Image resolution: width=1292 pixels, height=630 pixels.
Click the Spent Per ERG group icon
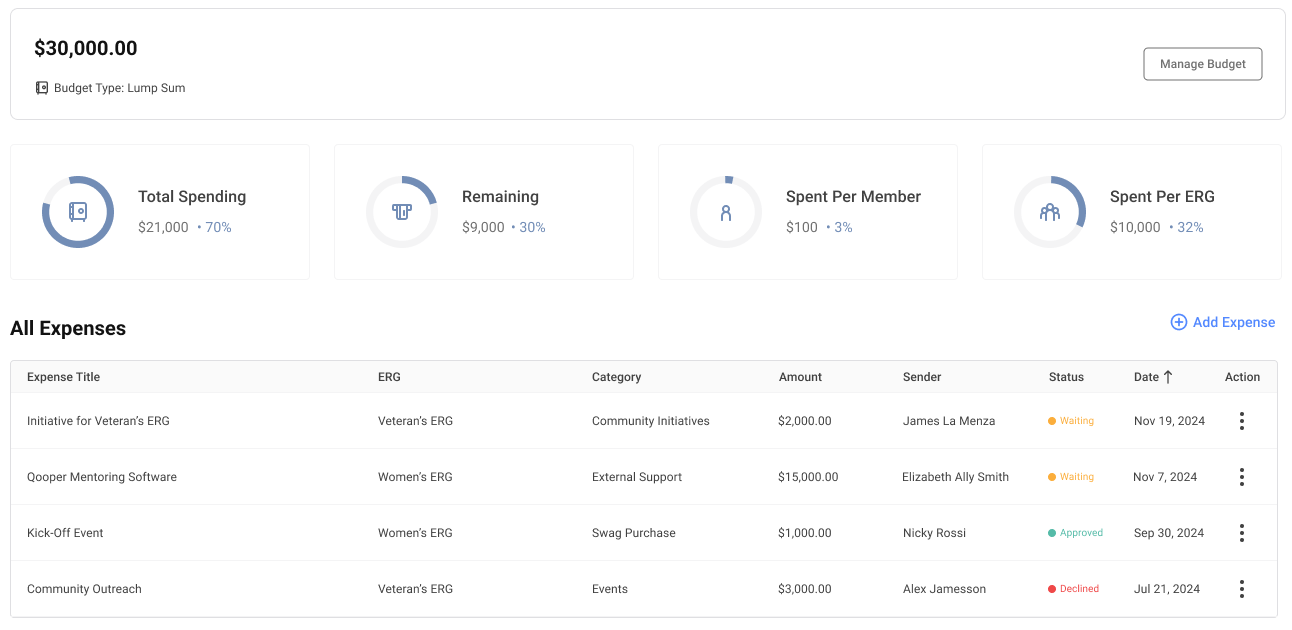click(1050, 212)
